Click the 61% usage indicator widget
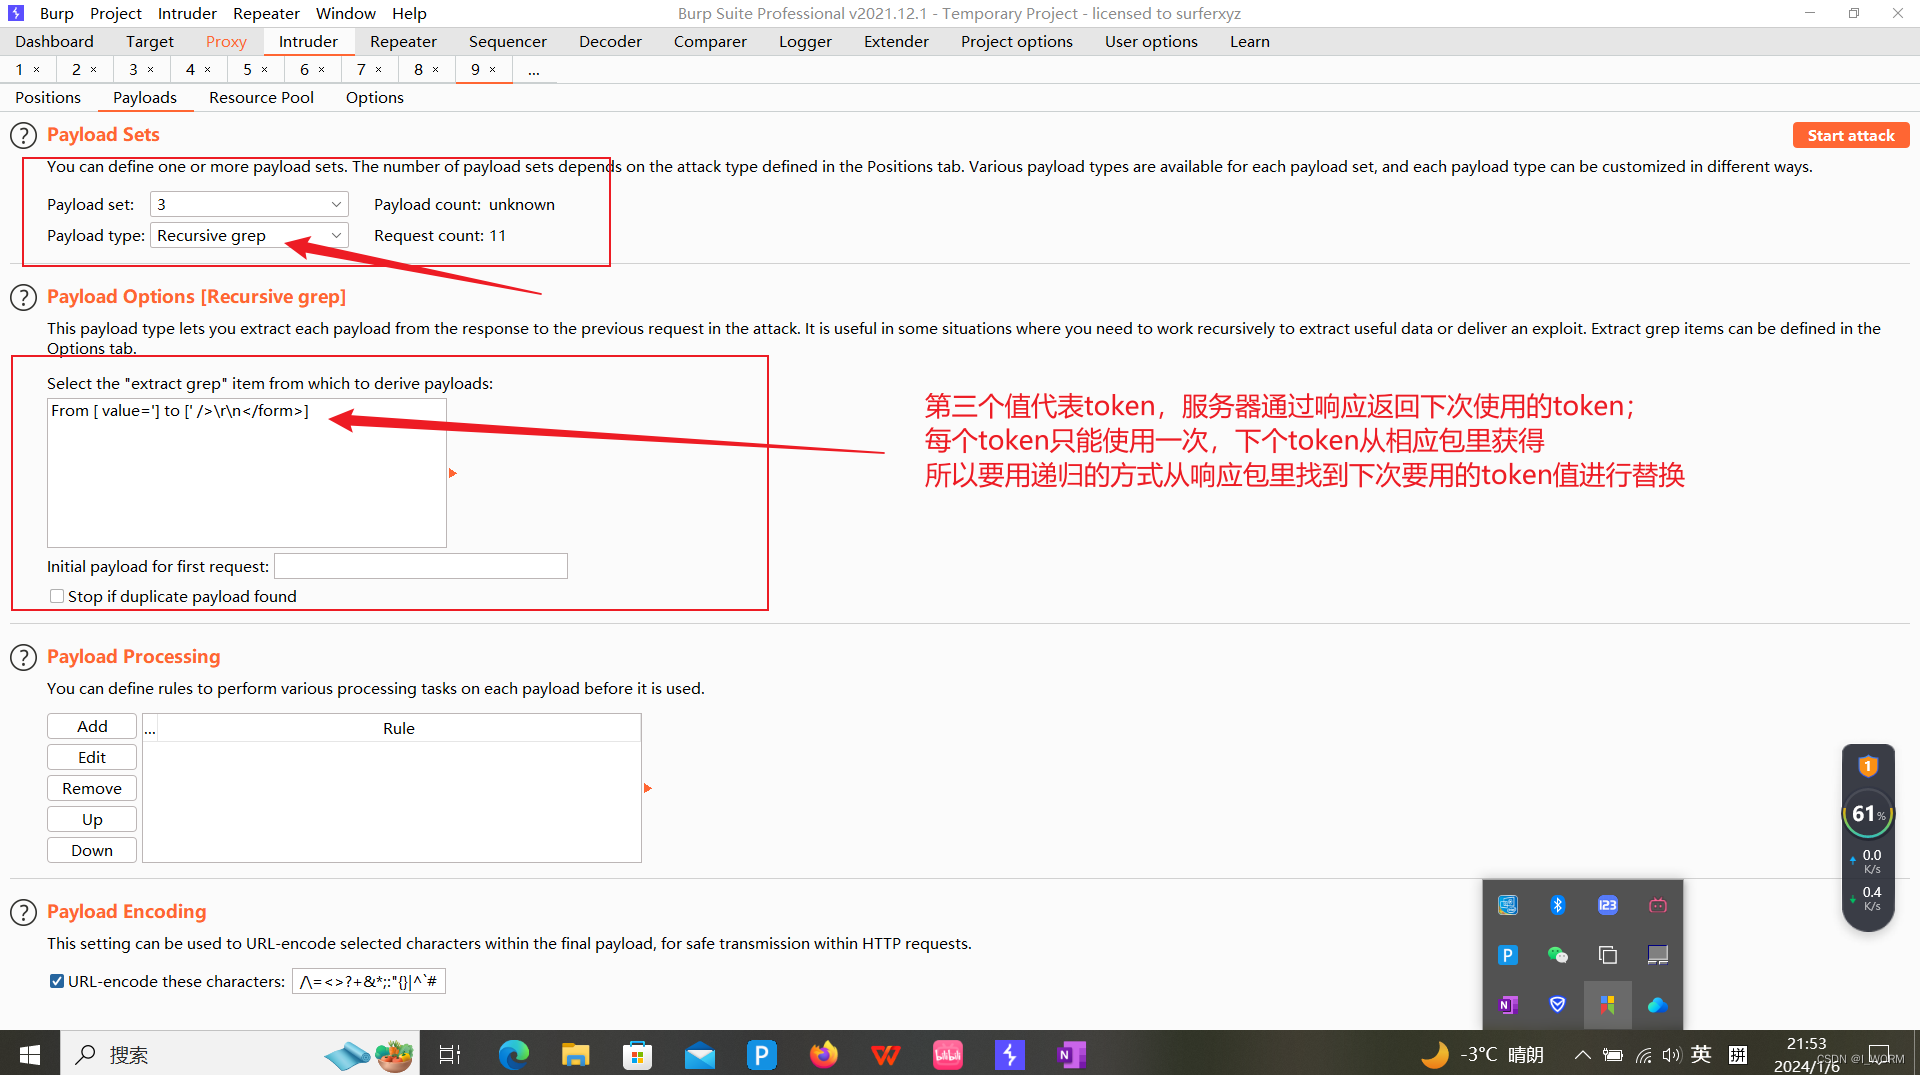The image size is (1920, 1075). tap(1867, 814)
